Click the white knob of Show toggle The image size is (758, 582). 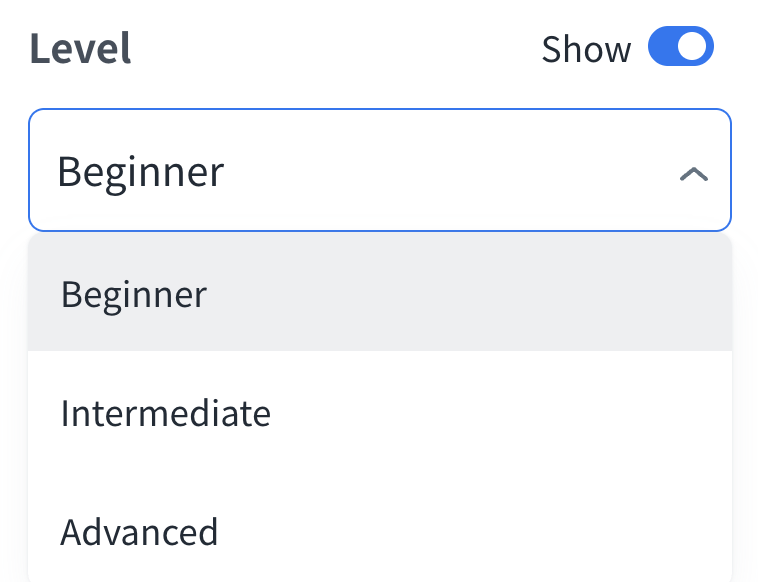[694, 47]
